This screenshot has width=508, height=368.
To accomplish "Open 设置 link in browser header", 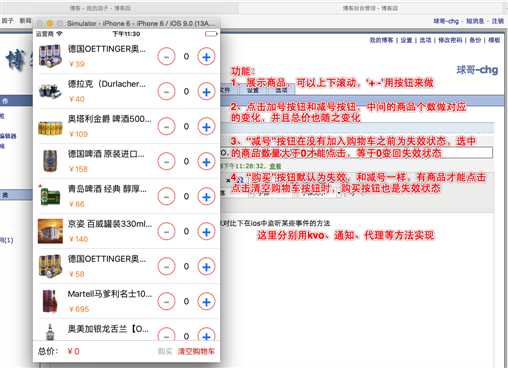I will [x=406, y=40].
